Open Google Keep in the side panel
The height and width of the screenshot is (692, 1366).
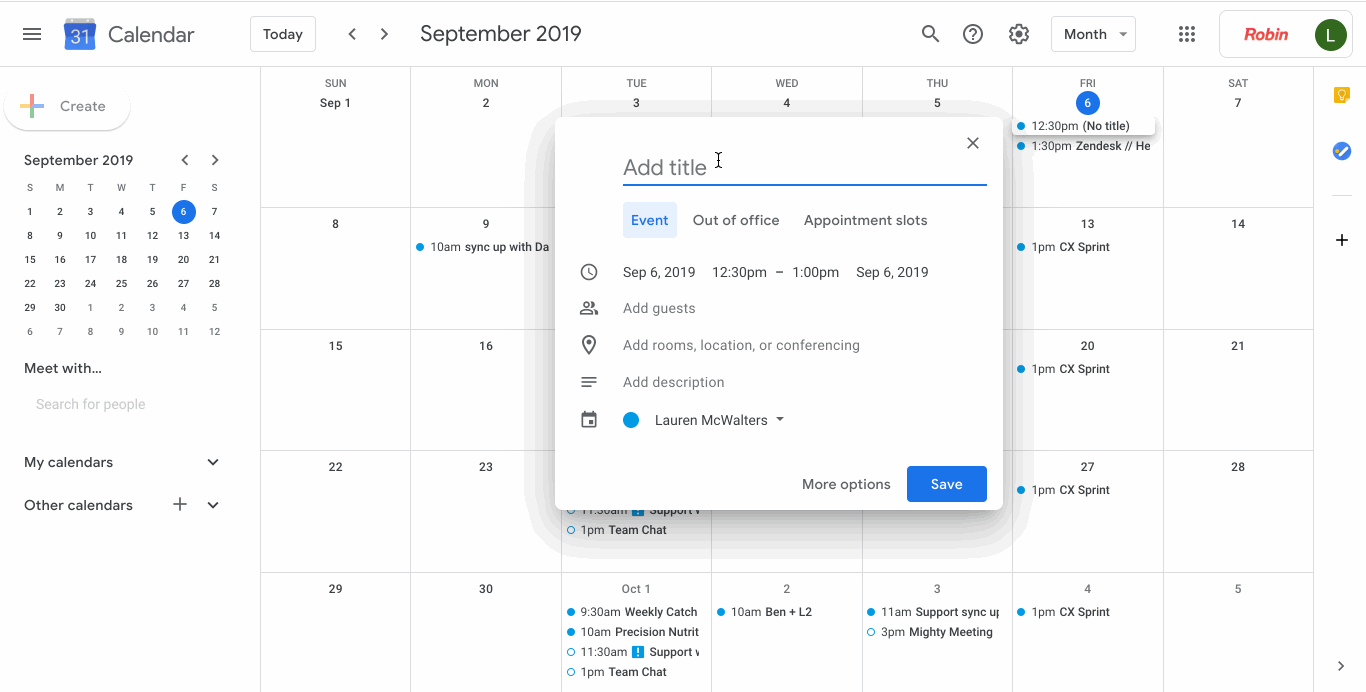[x=1341, y=94]
